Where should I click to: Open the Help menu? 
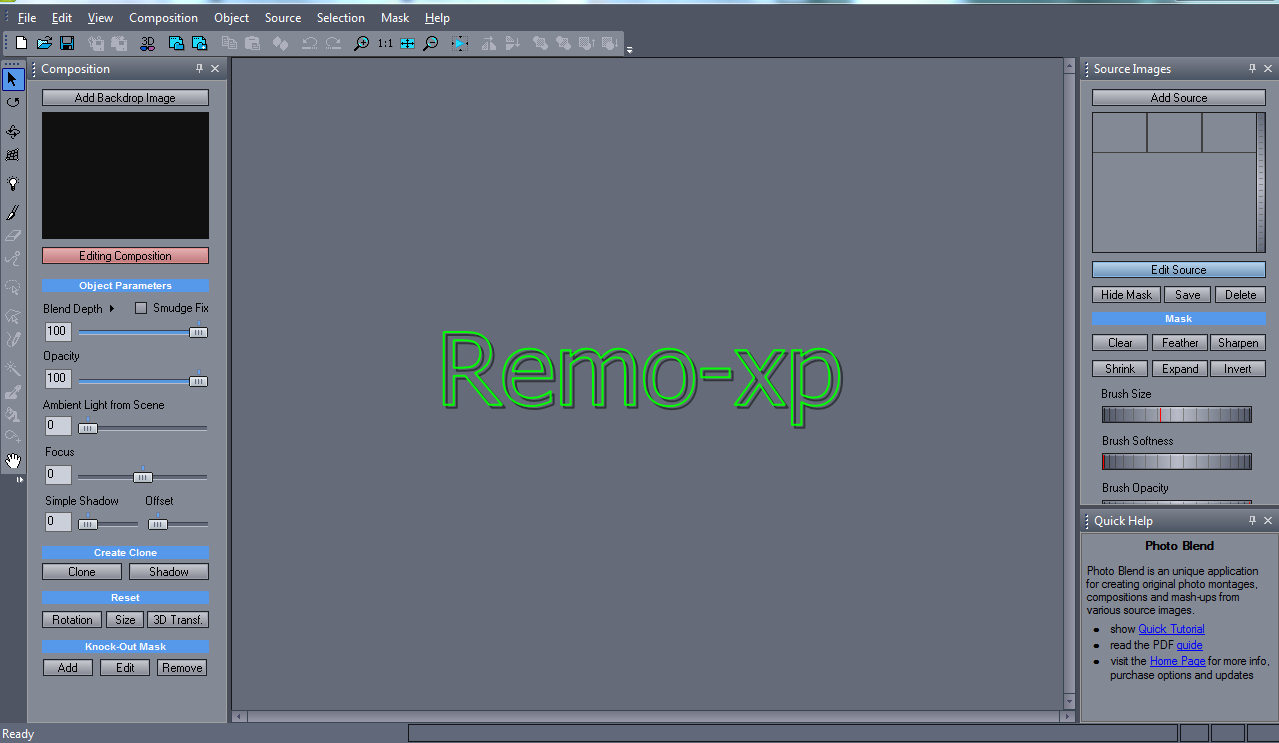pyautogui.click(x=437, y=18)
